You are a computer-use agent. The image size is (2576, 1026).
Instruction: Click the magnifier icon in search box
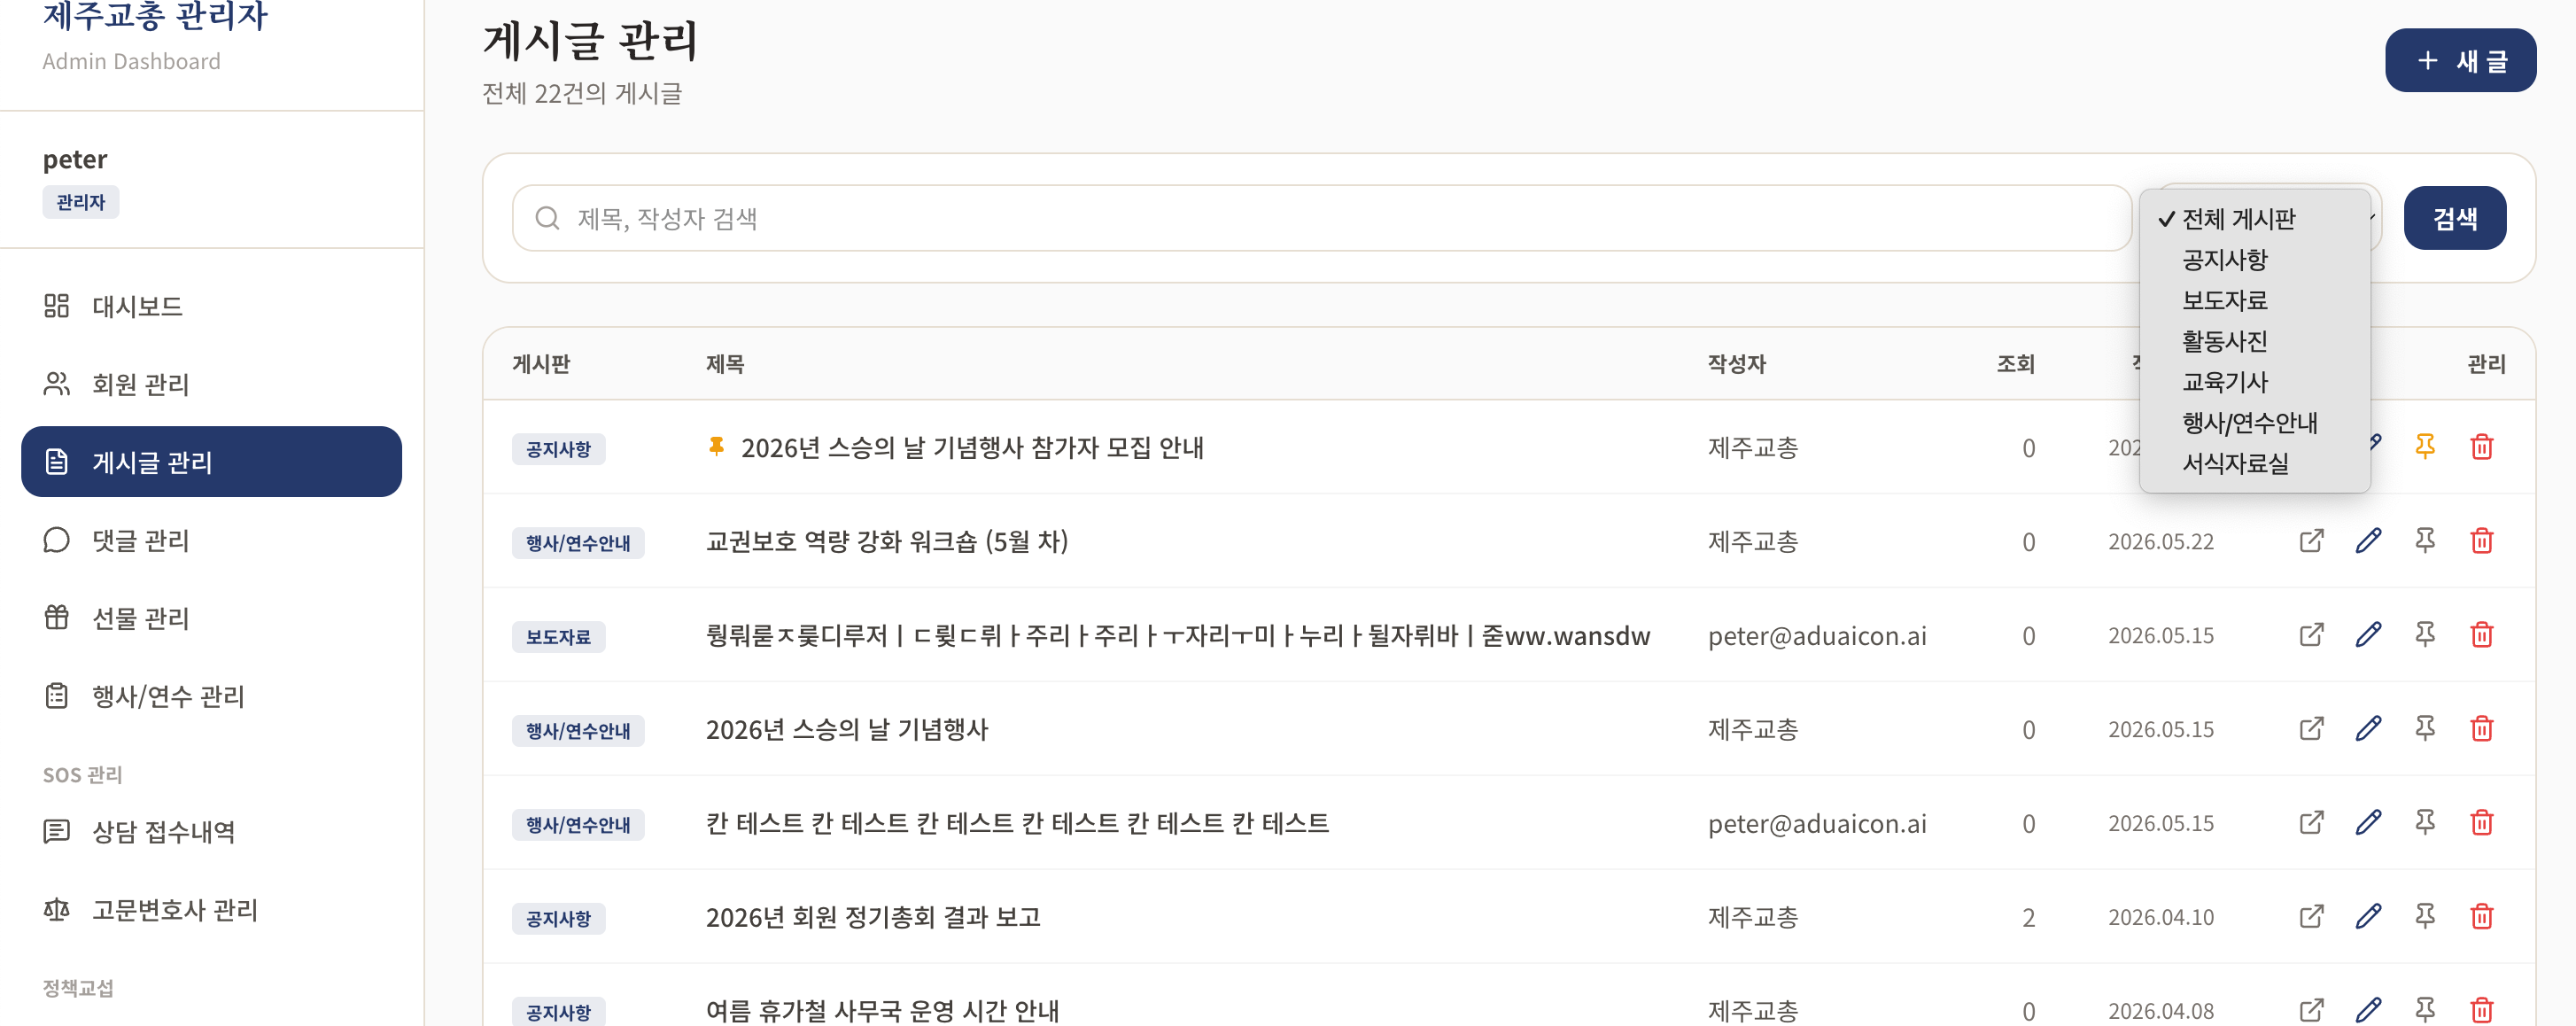click(x=547, y=218)
